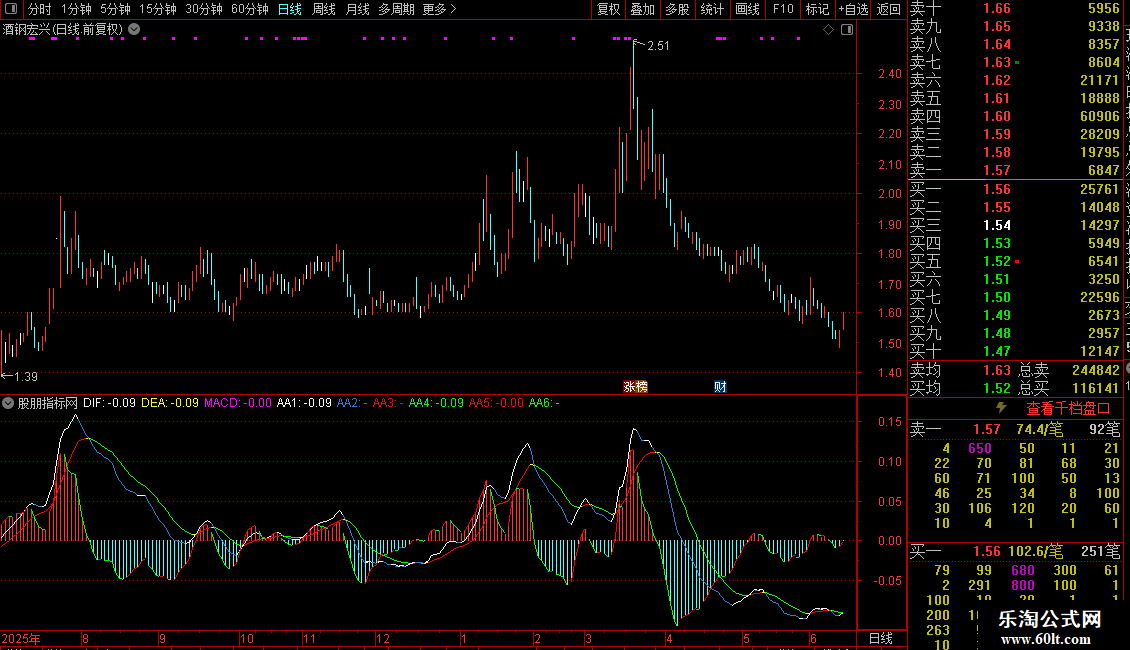Open the 查看千档盘口 link
This screenshot has width=1130, height=650.
tap(1068, 409)
